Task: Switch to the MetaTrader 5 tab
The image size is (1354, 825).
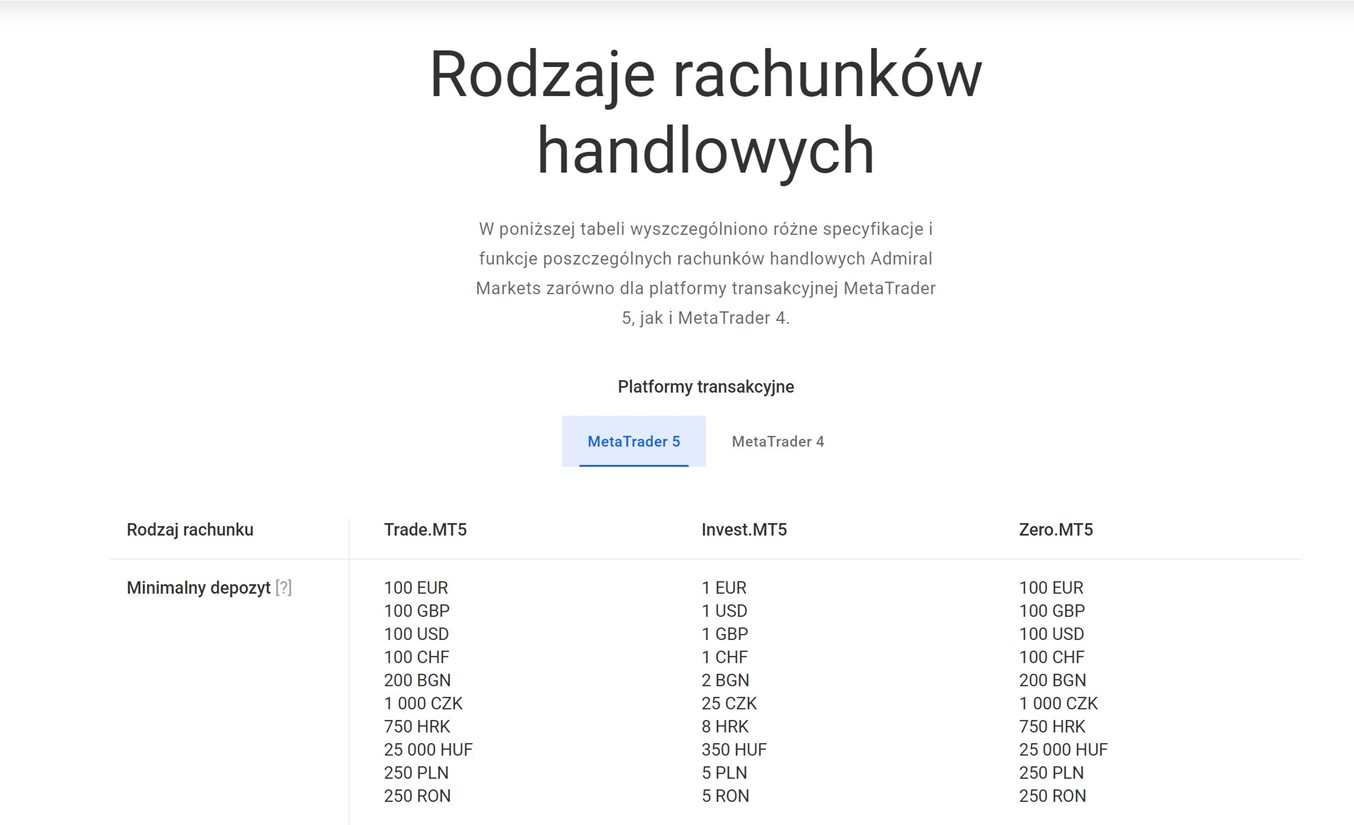Action: (x=634, y=441)
